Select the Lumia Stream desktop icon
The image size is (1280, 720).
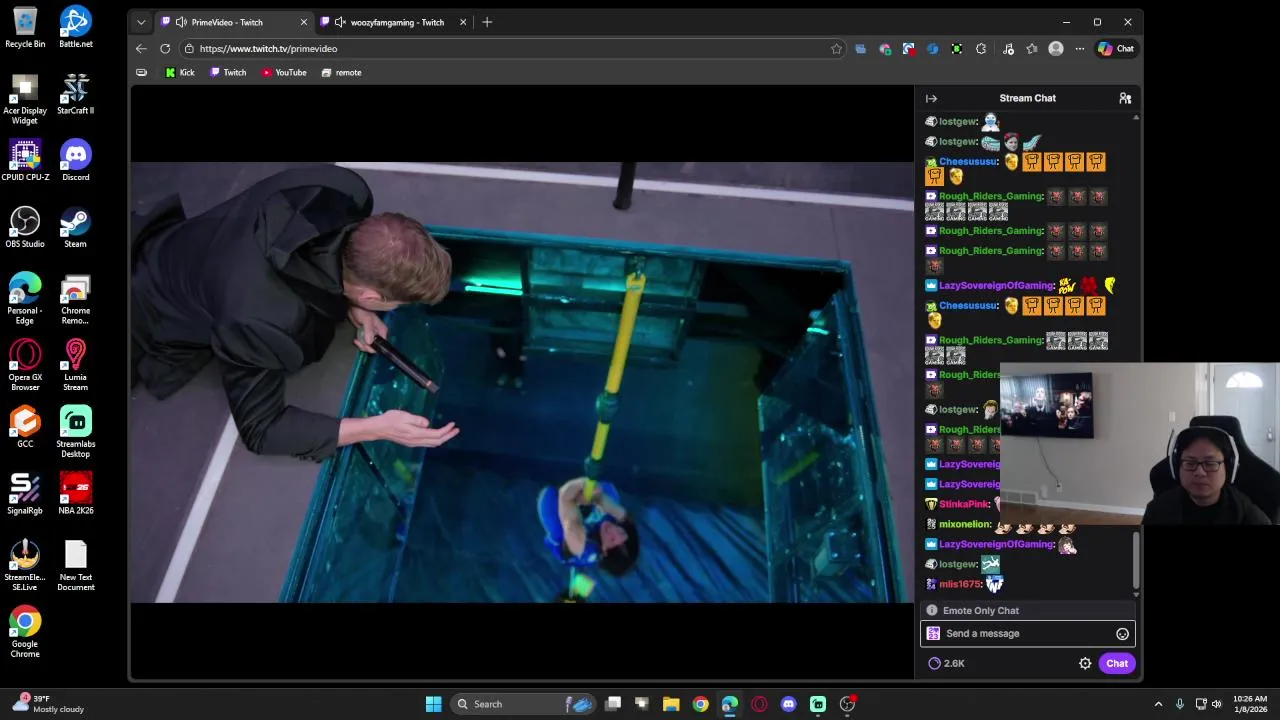(x=75, y=366)
